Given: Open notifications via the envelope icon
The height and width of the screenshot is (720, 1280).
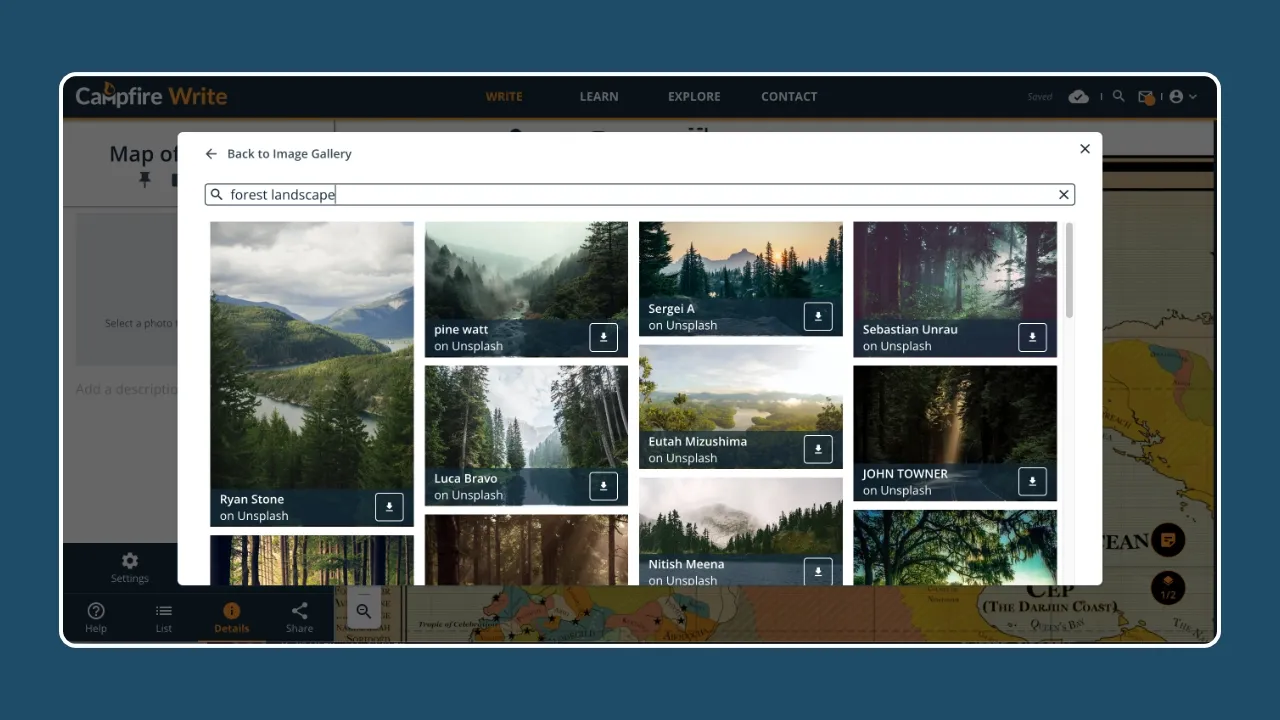Looking at the screenshot, I should (x=1146, y=96).
